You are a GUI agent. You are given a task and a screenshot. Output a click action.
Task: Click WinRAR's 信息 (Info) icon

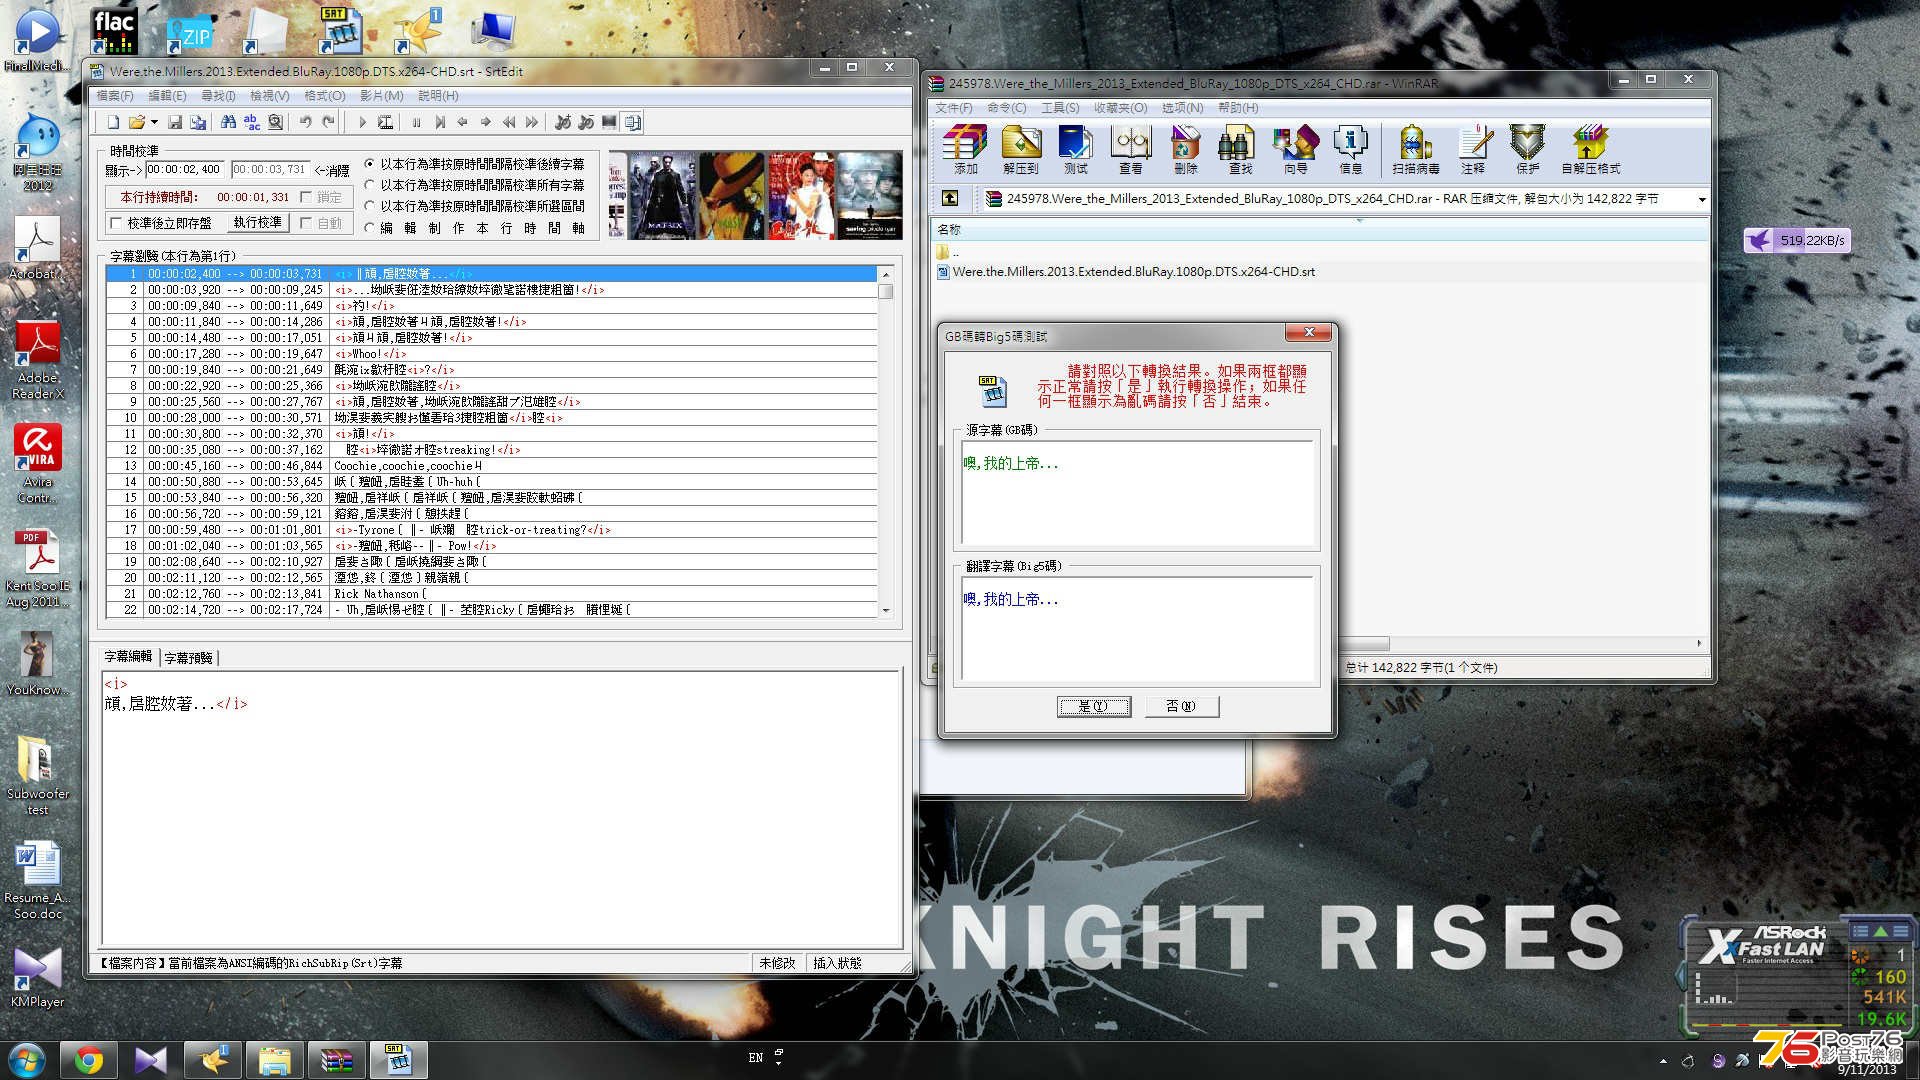1351,150
